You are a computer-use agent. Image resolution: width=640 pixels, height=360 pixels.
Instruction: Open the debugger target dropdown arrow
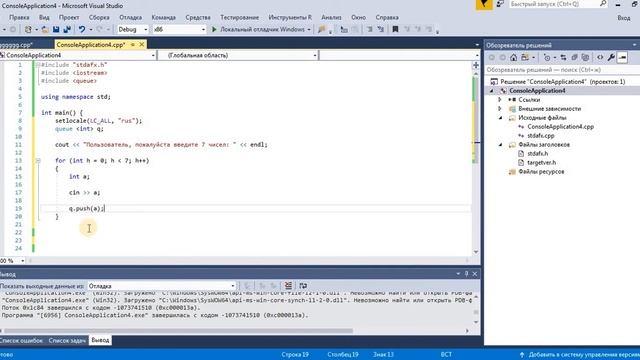click(x=309, y=29)
